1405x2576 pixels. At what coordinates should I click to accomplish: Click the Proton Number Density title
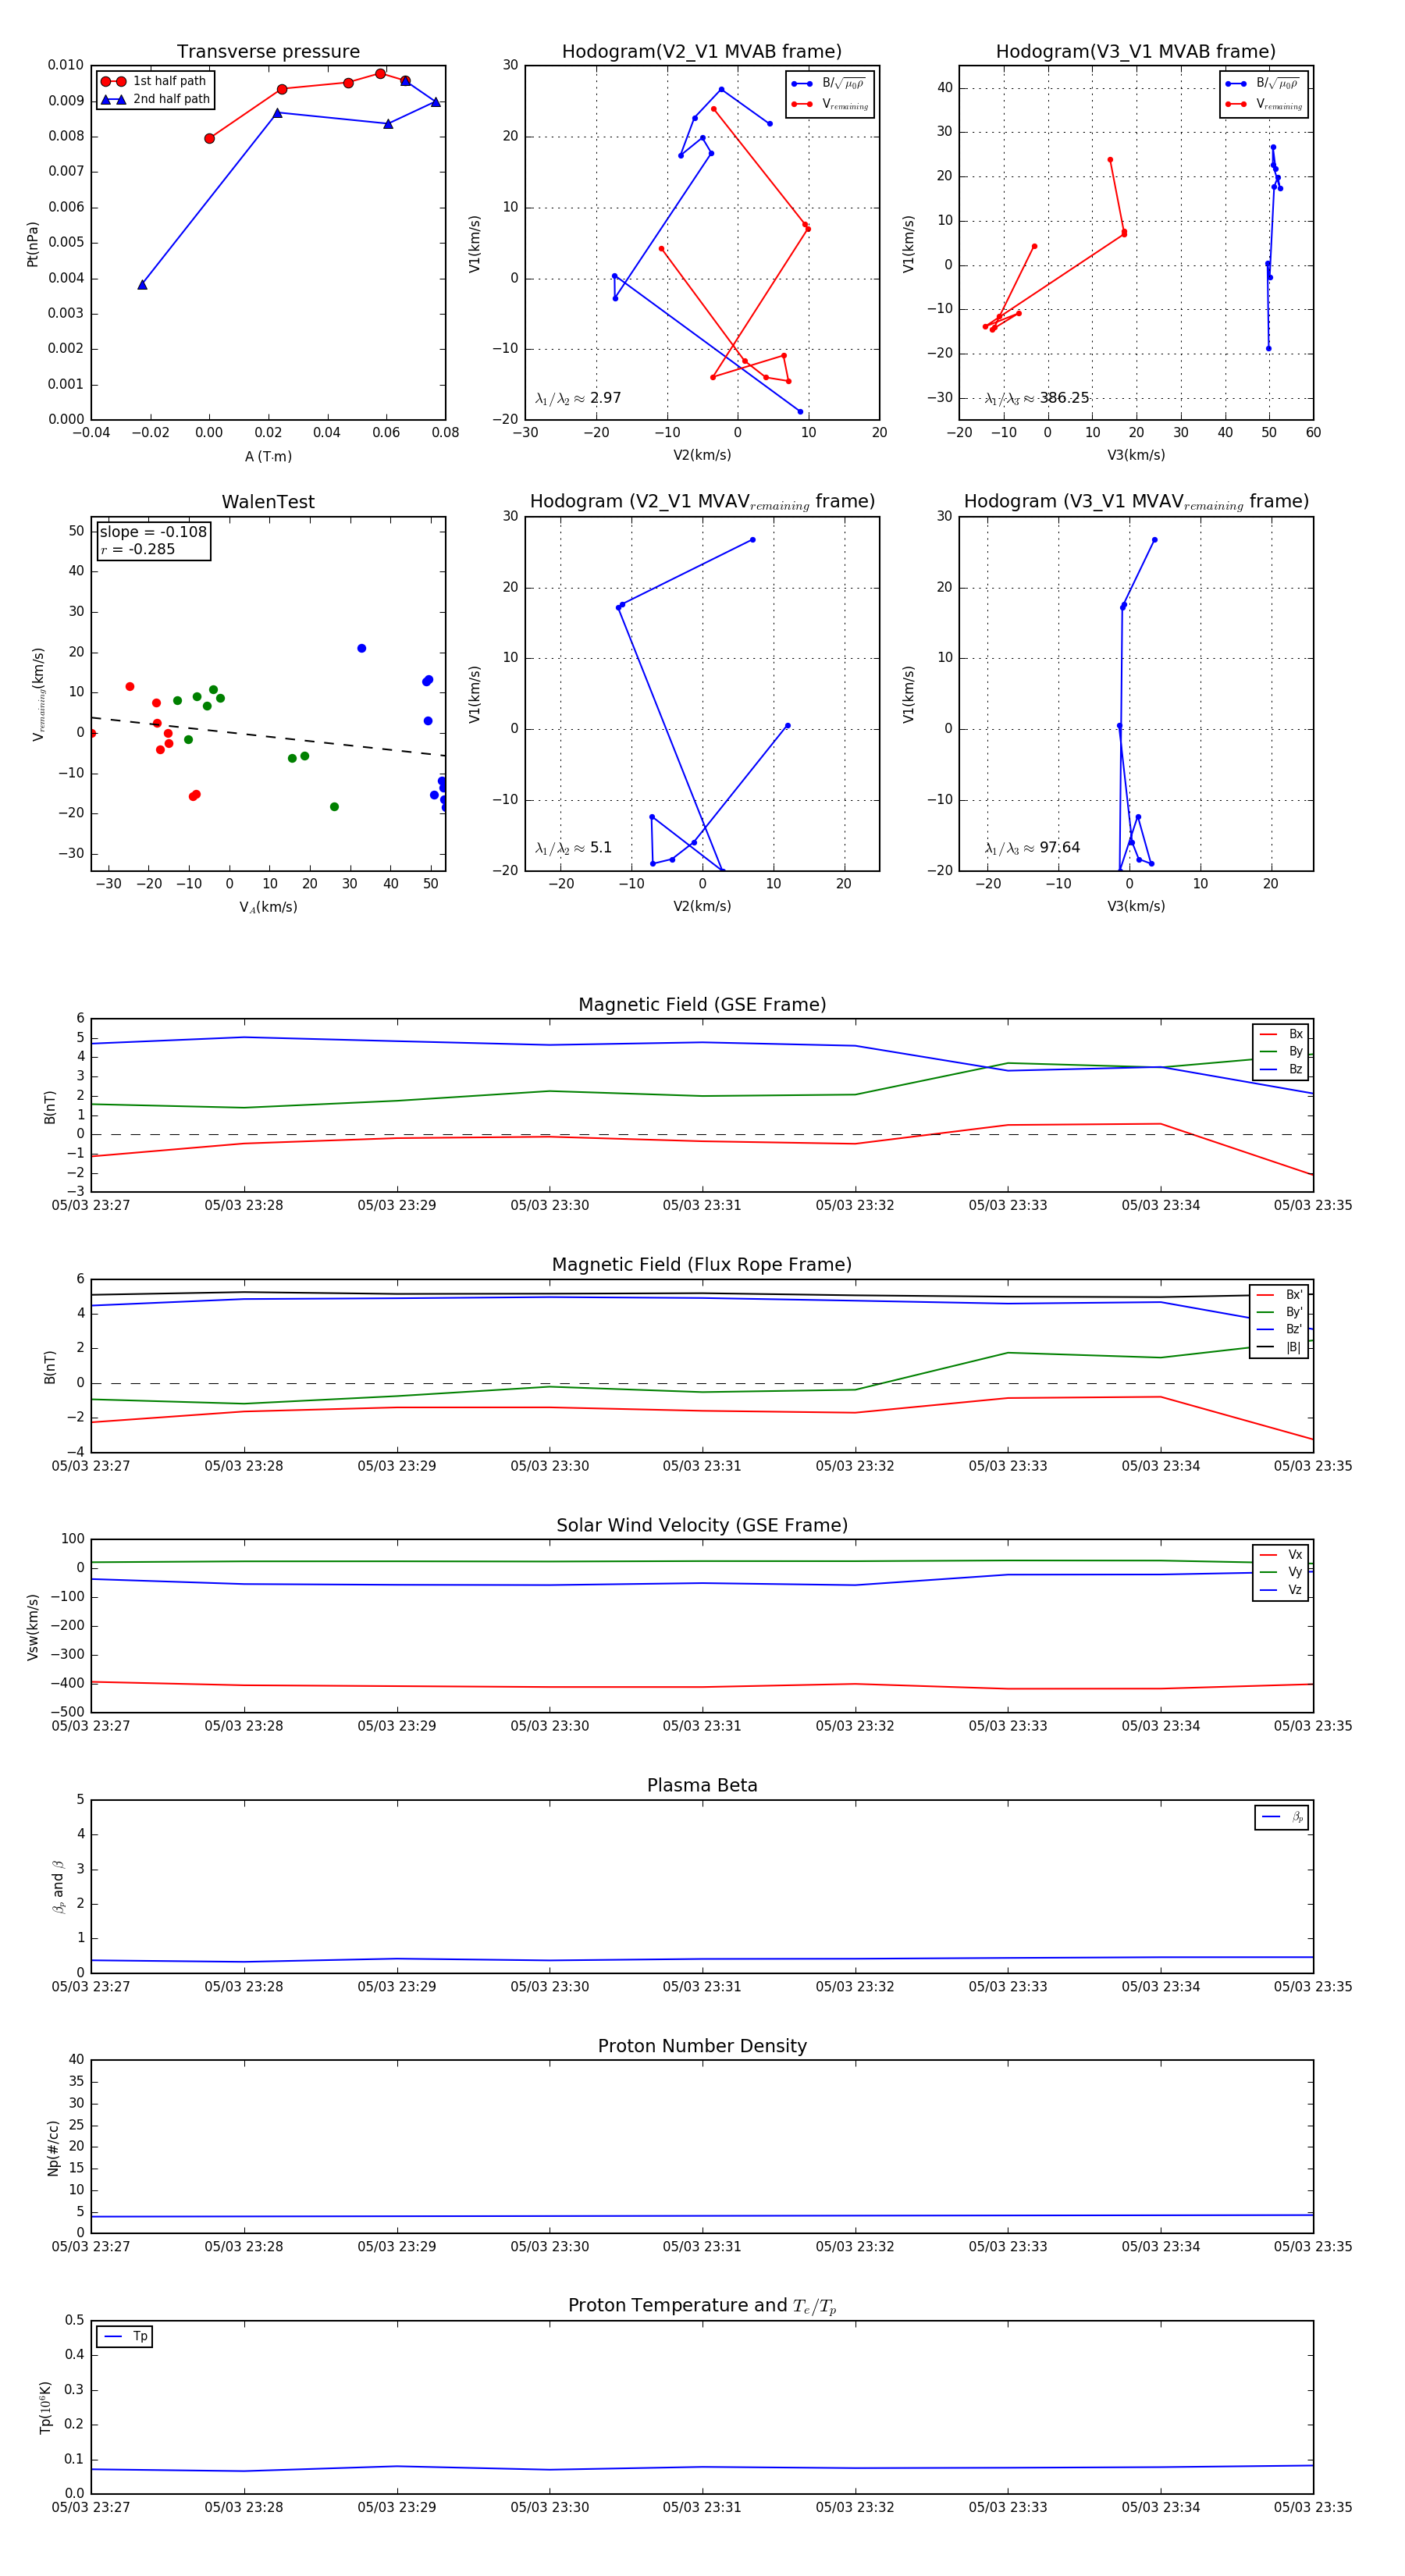pyautogui.click(x=702, y=2046)
